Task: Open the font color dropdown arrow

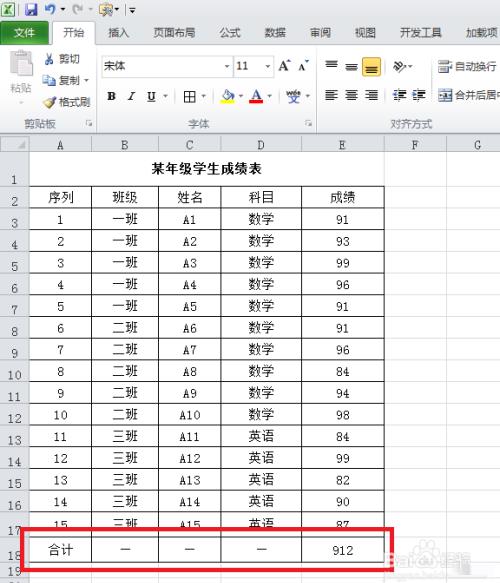Action: [x=270, y=96]
